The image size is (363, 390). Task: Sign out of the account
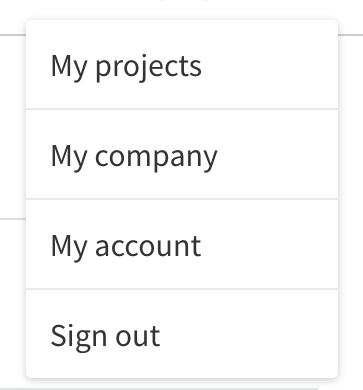tap(182, 334)
